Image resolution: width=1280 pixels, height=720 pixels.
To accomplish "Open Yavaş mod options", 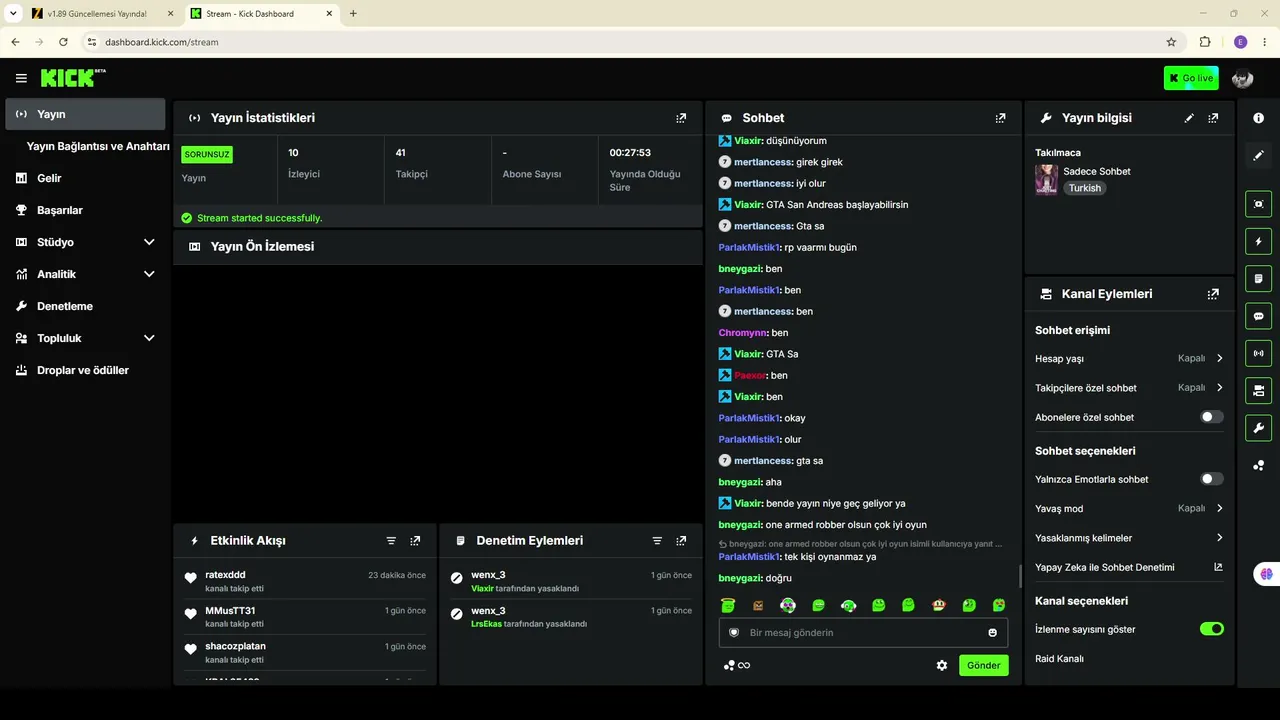I will click(x=1129, y=508).
